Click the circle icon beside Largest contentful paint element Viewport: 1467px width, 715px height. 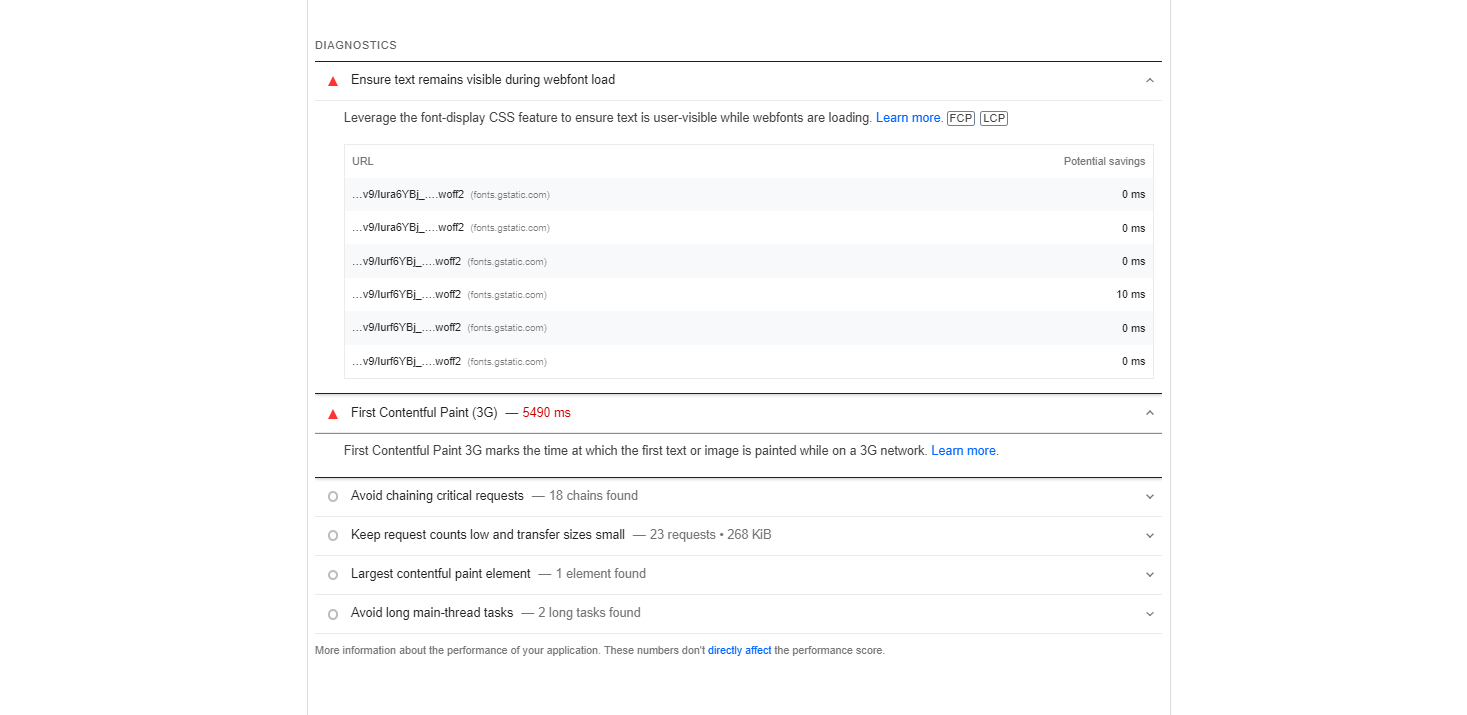click(x=332, y=574)
